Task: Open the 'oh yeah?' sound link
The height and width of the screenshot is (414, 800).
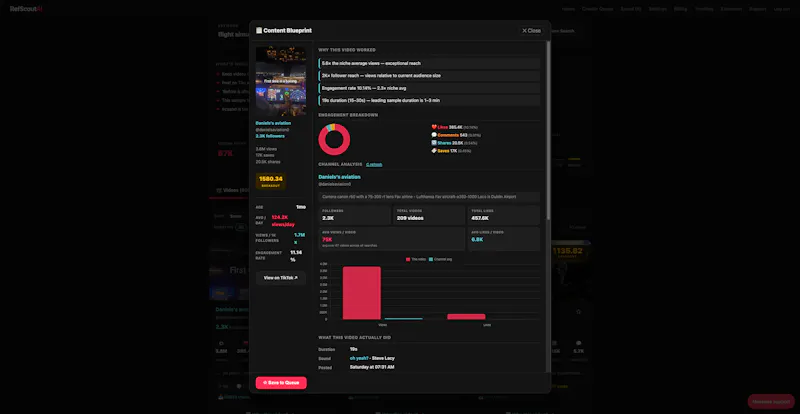Action: pyautogui.click(x=360, y=358)
